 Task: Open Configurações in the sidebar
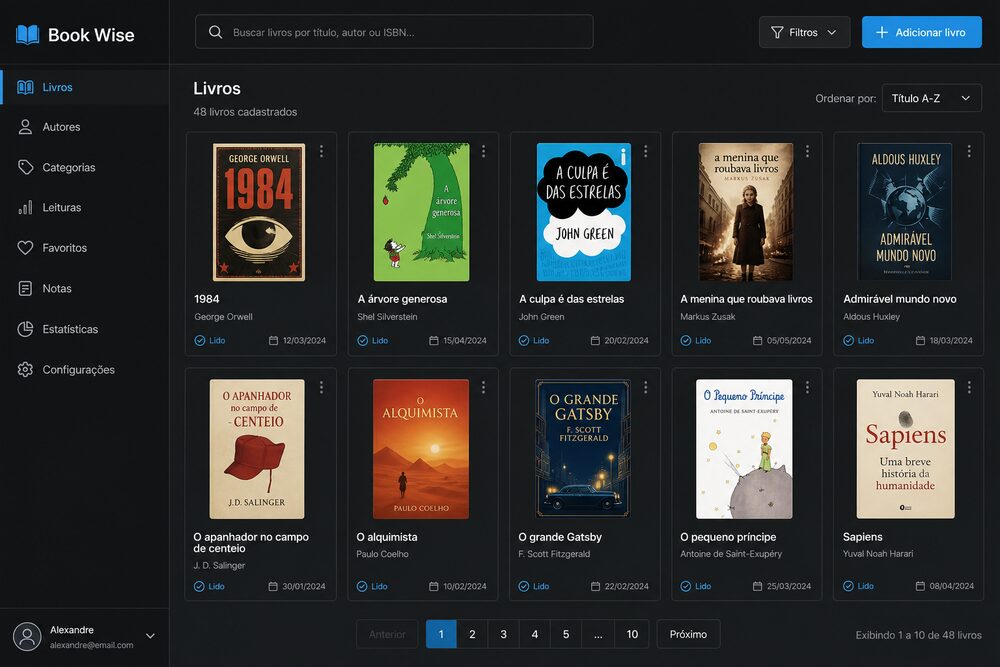tap(85, 370)
